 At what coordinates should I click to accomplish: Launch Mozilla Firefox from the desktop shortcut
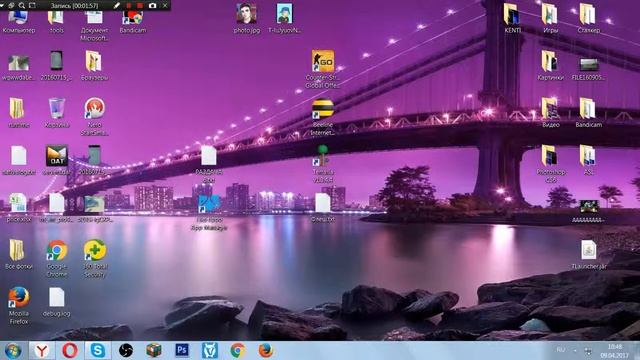pyautogui.click(x=18, y=305)
